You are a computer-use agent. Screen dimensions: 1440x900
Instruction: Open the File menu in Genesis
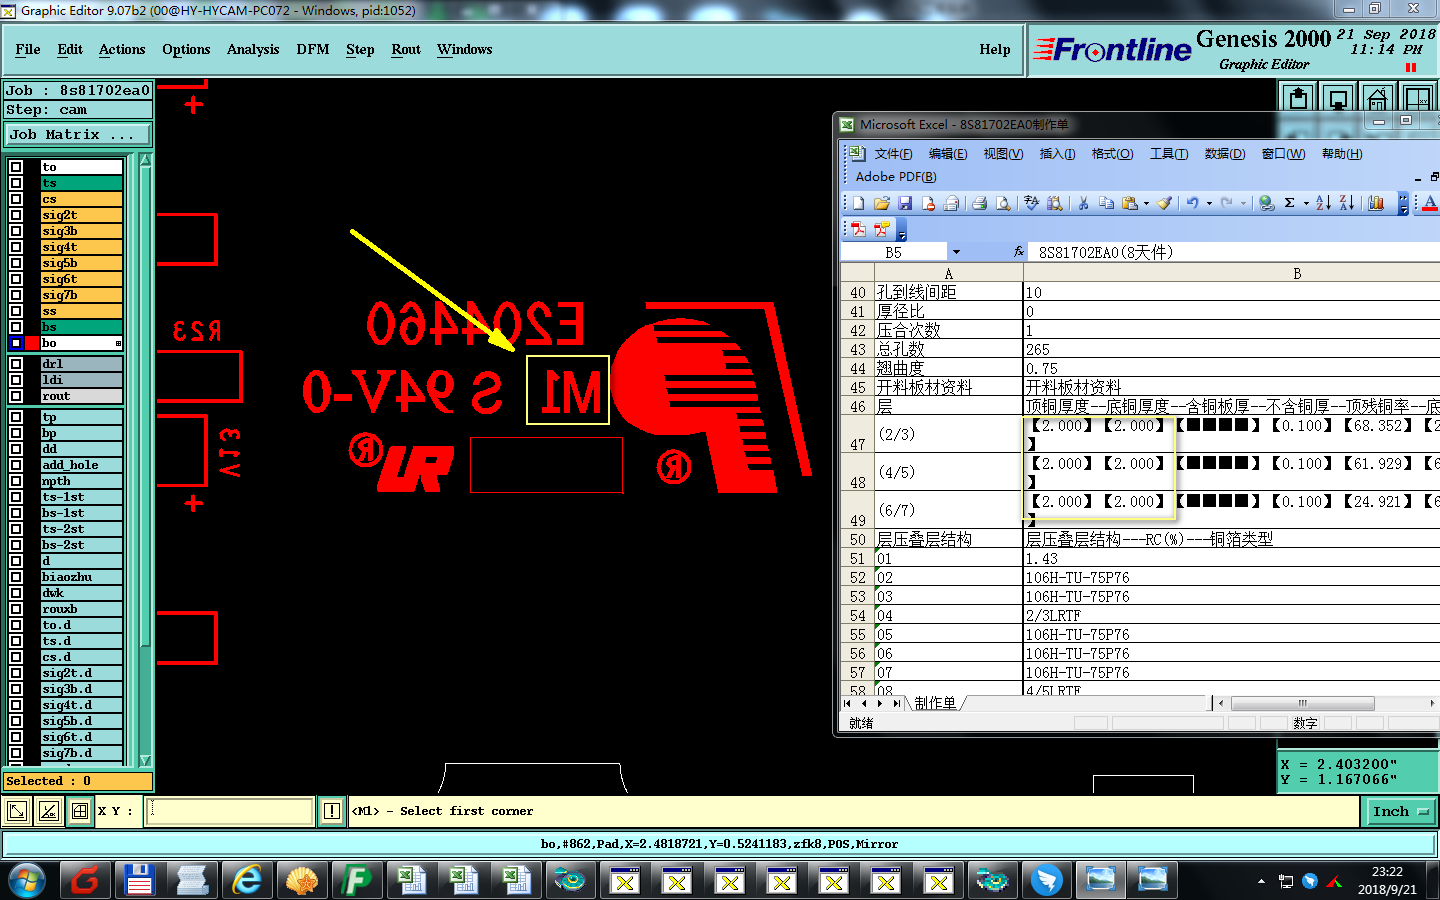point(28,49)
